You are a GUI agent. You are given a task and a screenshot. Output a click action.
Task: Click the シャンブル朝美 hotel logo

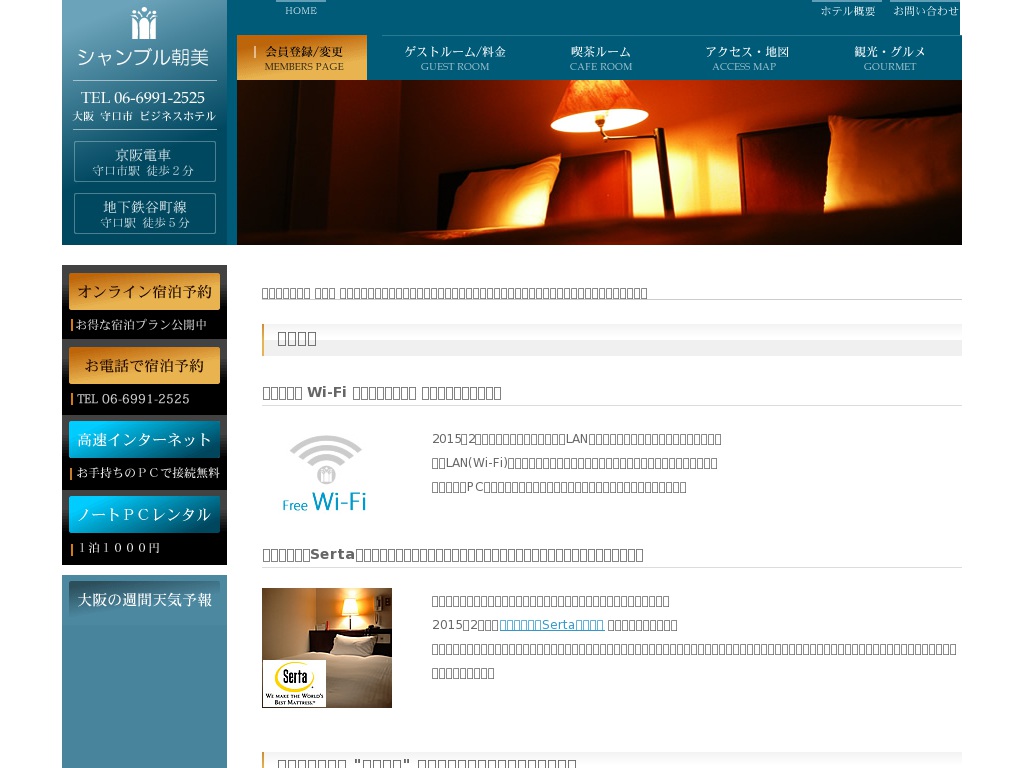coord(144,38)
